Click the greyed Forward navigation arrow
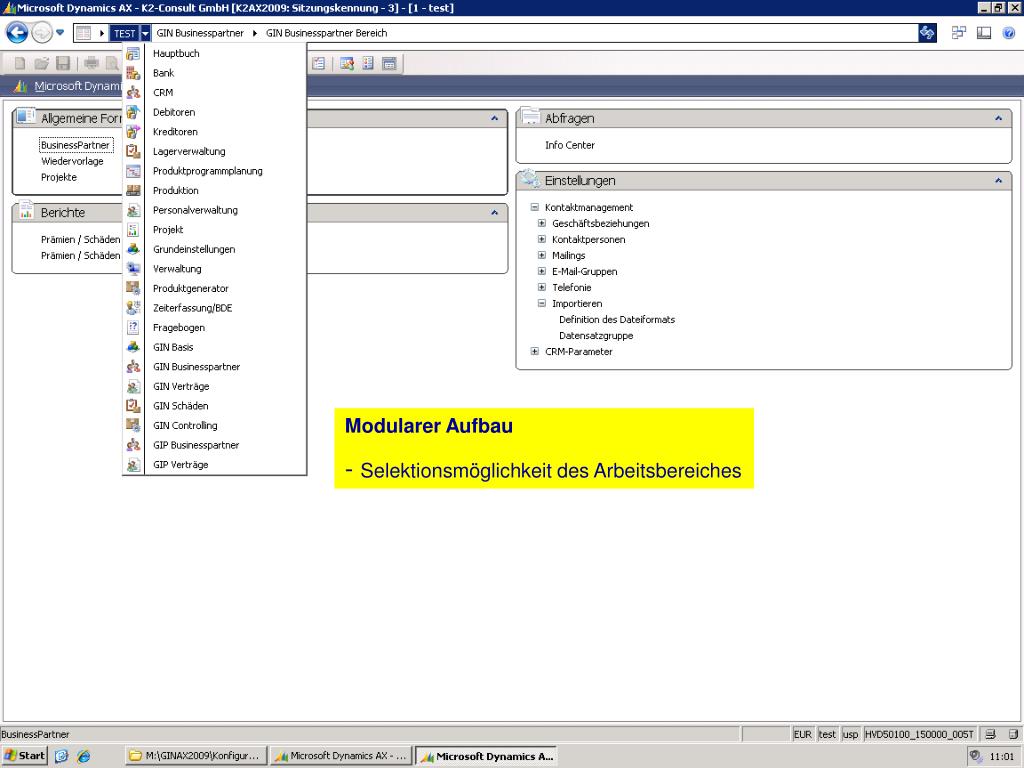This screenshot has height=768, width=1024. 42,32
